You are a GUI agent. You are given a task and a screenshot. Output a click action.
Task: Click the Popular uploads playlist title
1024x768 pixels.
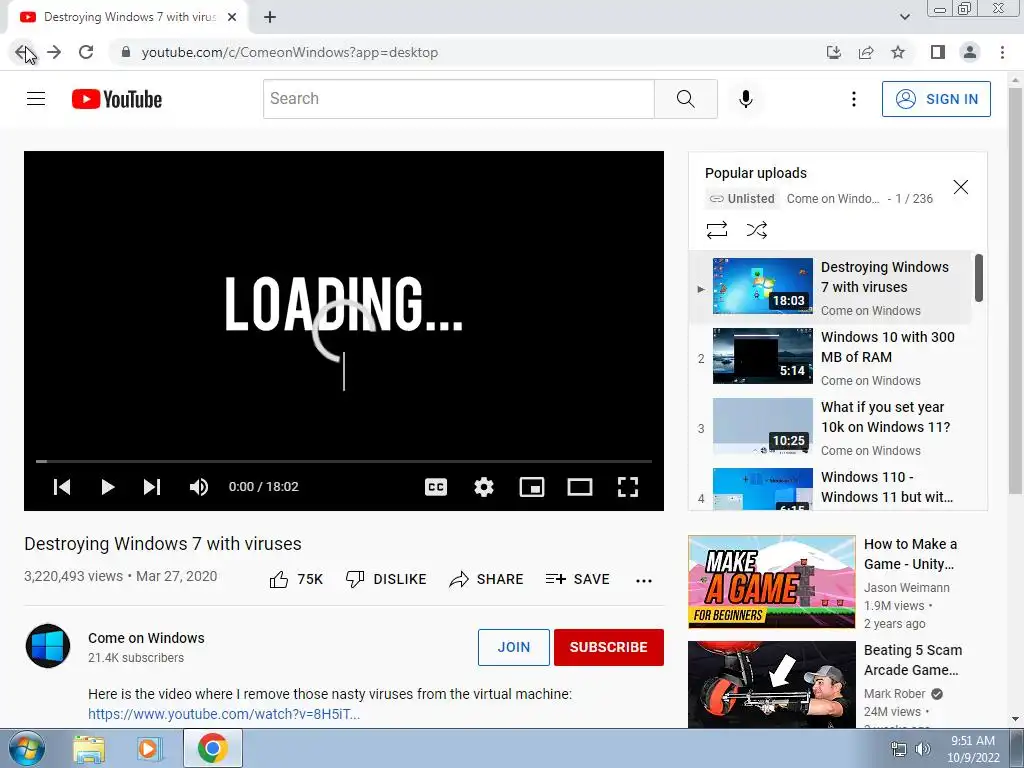tap(756, 173)
